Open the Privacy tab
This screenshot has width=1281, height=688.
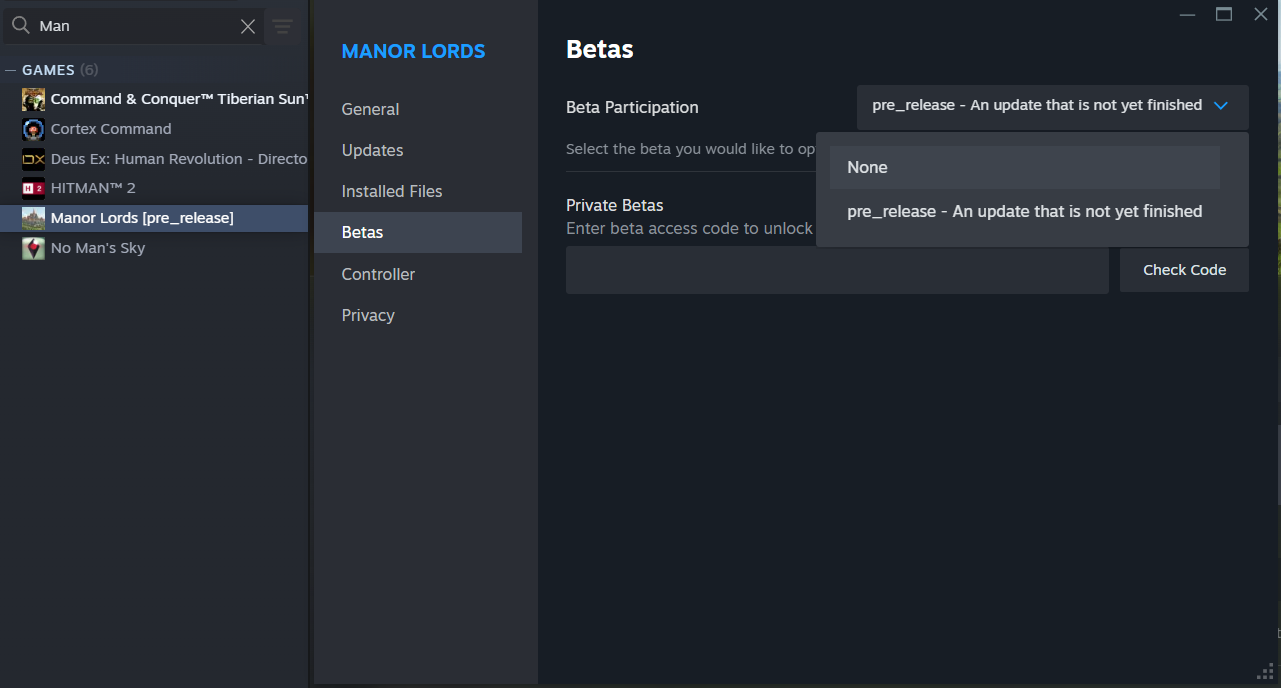(x=368, y=315)
